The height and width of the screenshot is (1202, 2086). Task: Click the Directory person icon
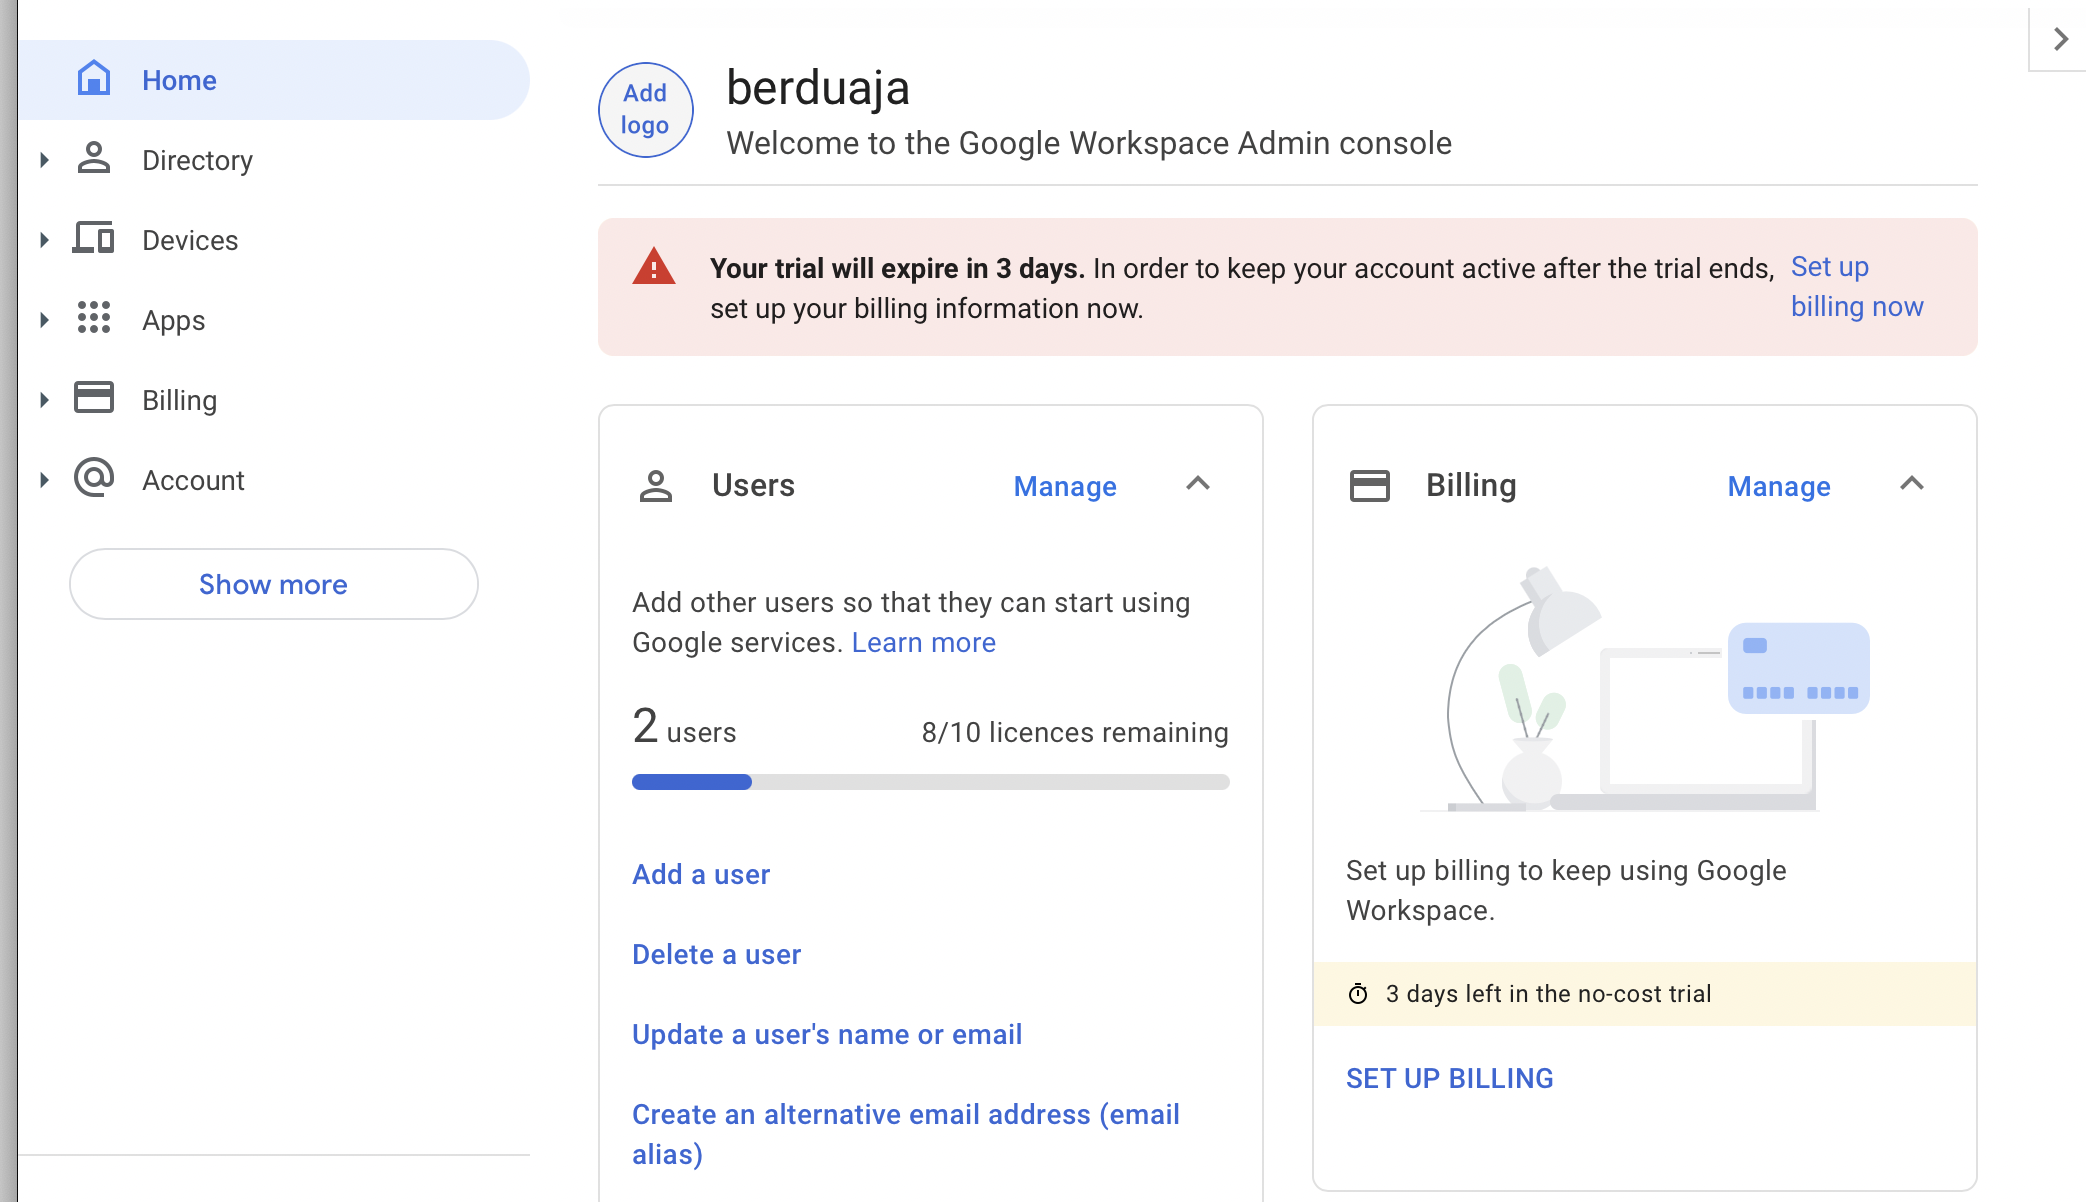[94, 159]
